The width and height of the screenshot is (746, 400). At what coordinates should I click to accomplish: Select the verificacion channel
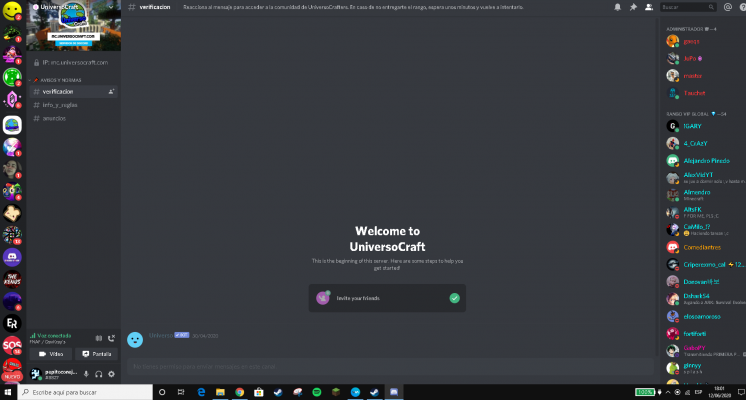coord(73,91)
